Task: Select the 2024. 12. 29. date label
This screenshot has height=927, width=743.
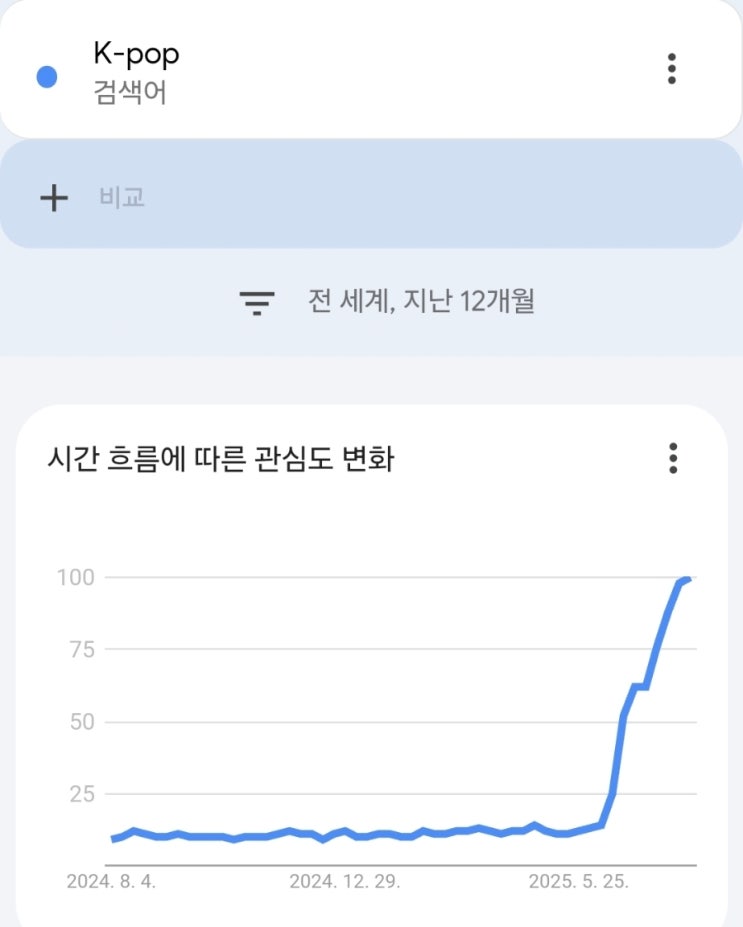Action: (x=345, y=883)
